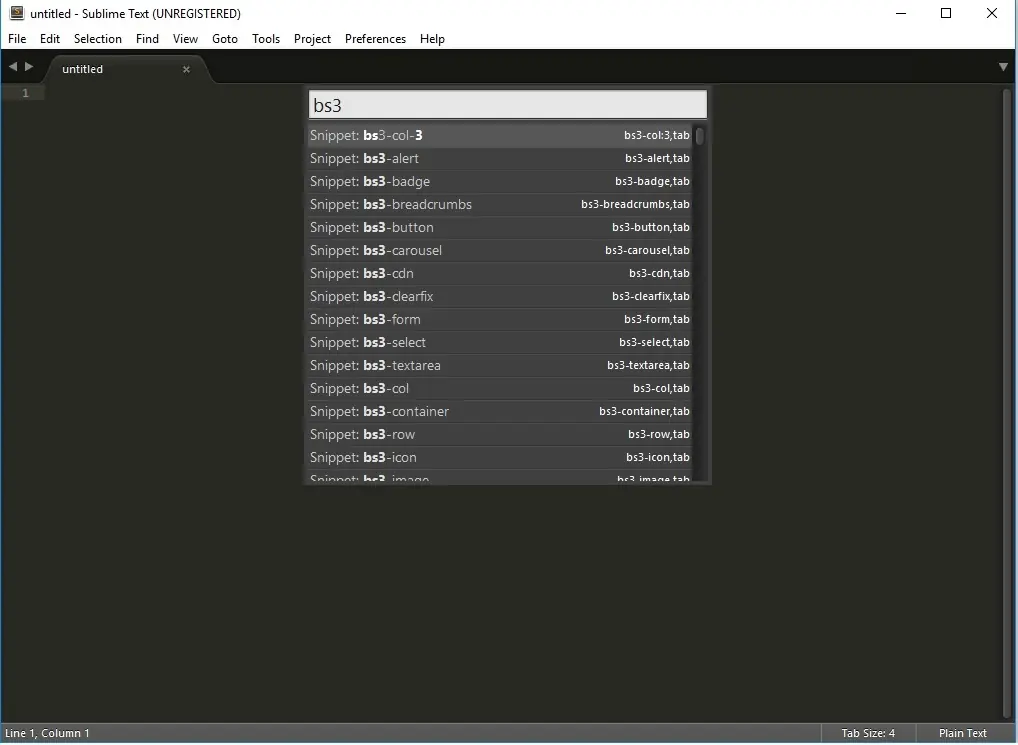Image resolution: width=1018 pixels, height=745 pixels.
Task: Open the View menu
Action: 185,39
